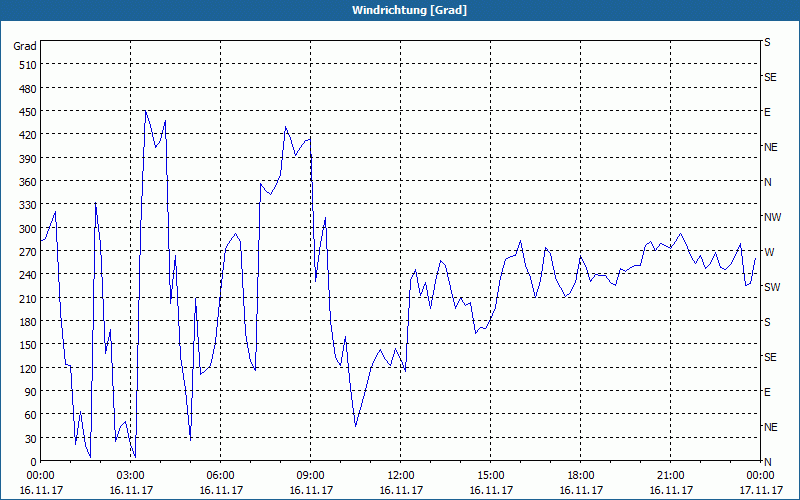Pick the 390 degree axis label

pos(28,159)
